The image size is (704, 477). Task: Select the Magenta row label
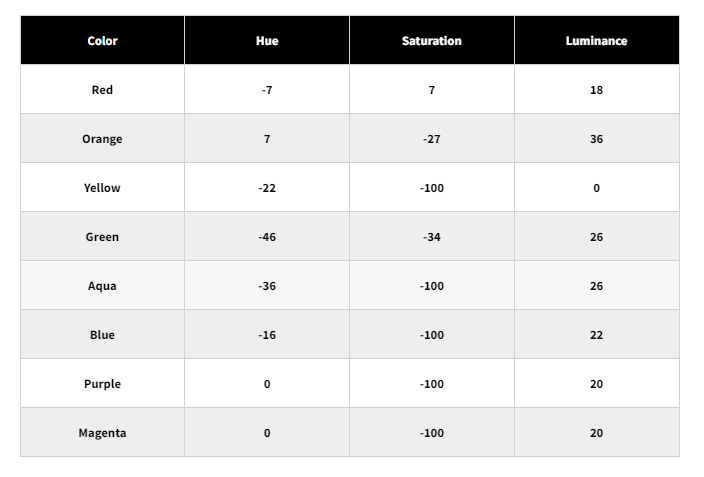102,433
